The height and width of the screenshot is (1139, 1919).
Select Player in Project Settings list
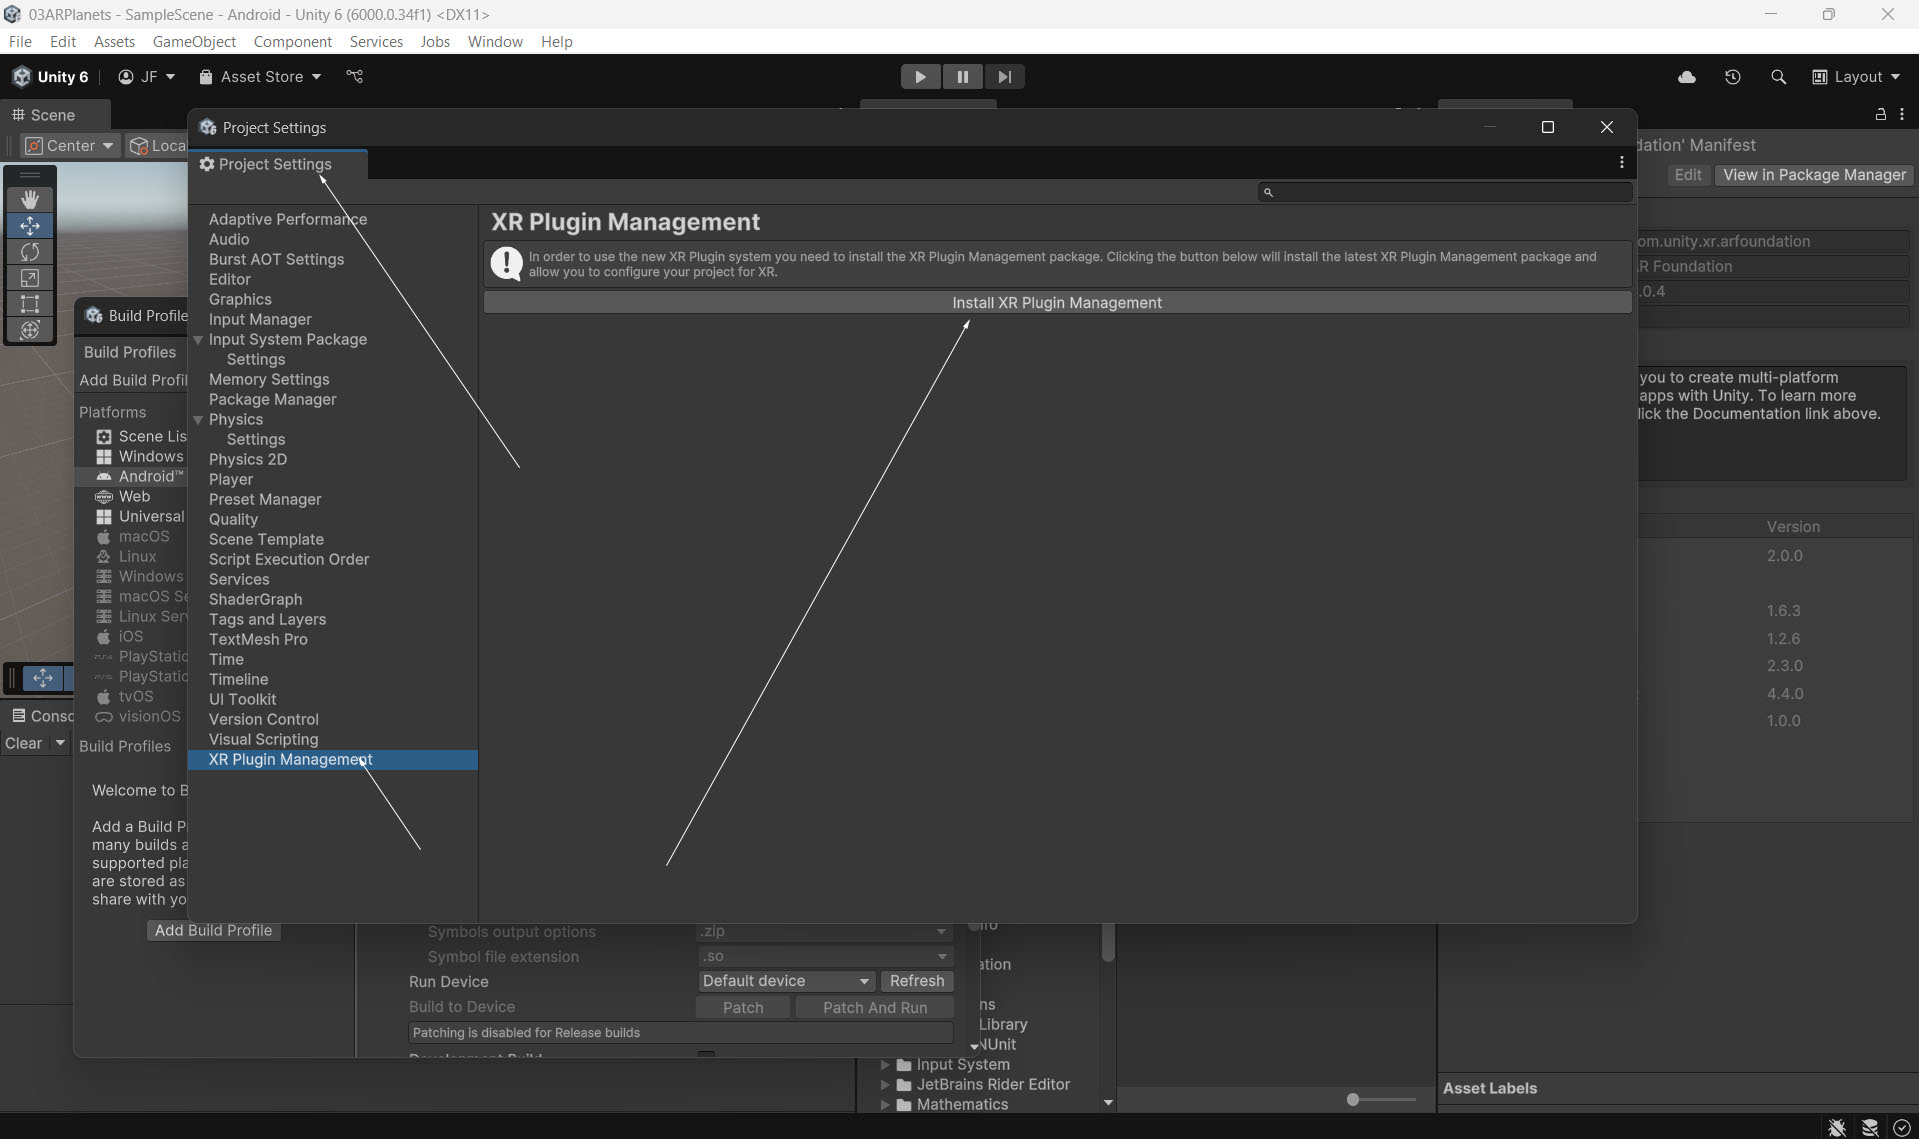(x=231, y=479)
